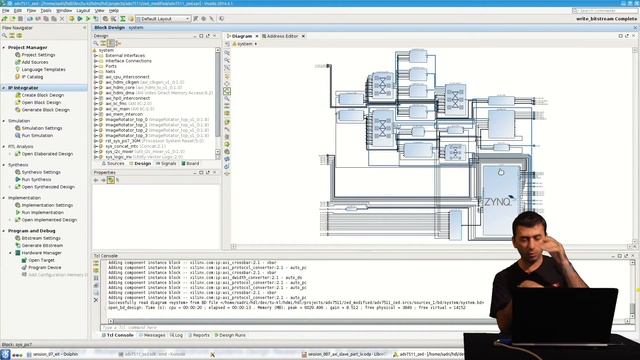The image size is (640, 360).
Task: Click the sigma Reports icon in main toolbar
Action: coord(122,19)
